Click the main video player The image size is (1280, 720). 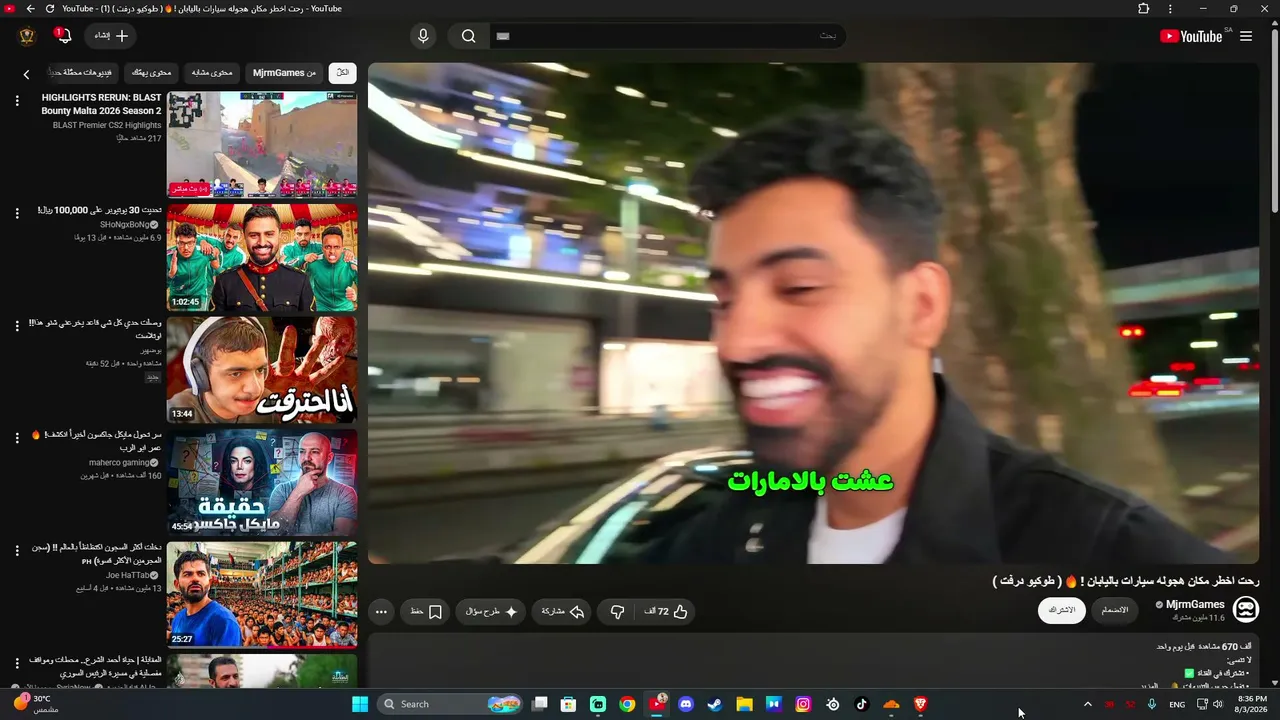click(x=813, y=313)
